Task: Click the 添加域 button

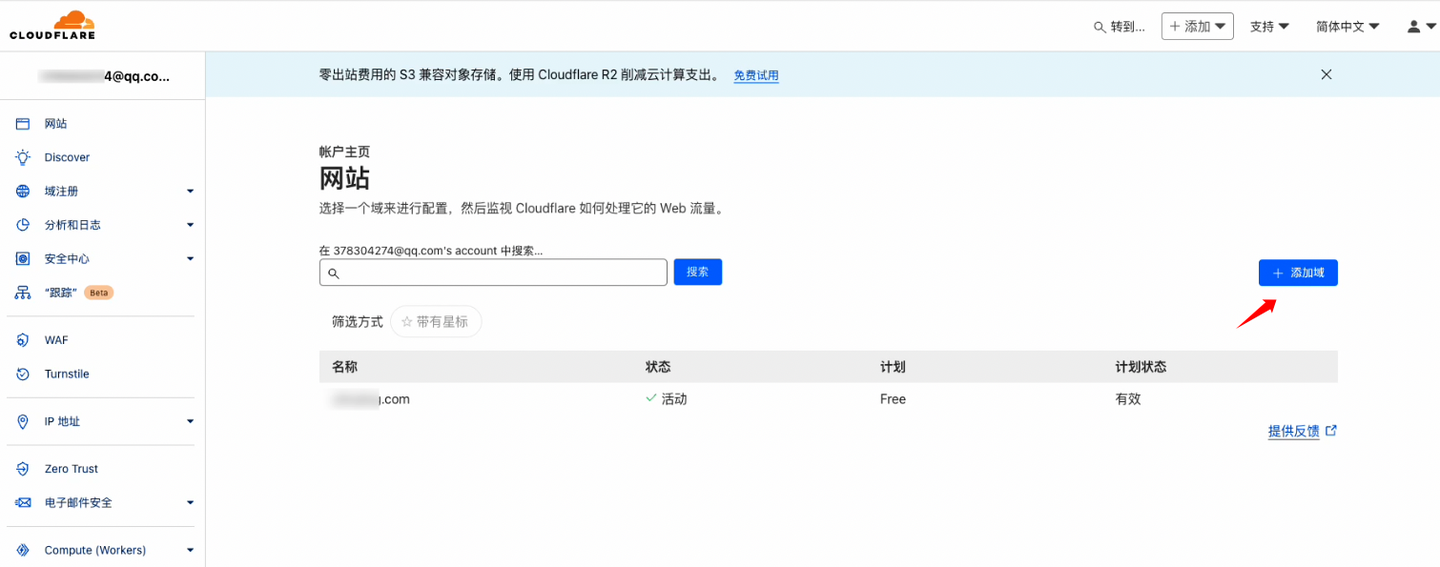Action: (x=1298, y=273)
